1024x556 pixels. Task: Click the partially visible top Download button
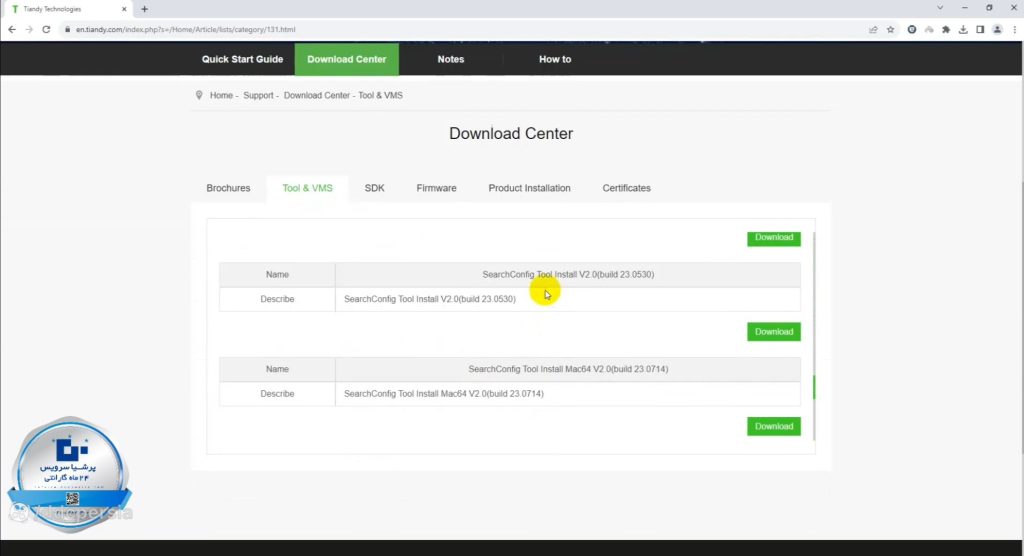(774, 238)
